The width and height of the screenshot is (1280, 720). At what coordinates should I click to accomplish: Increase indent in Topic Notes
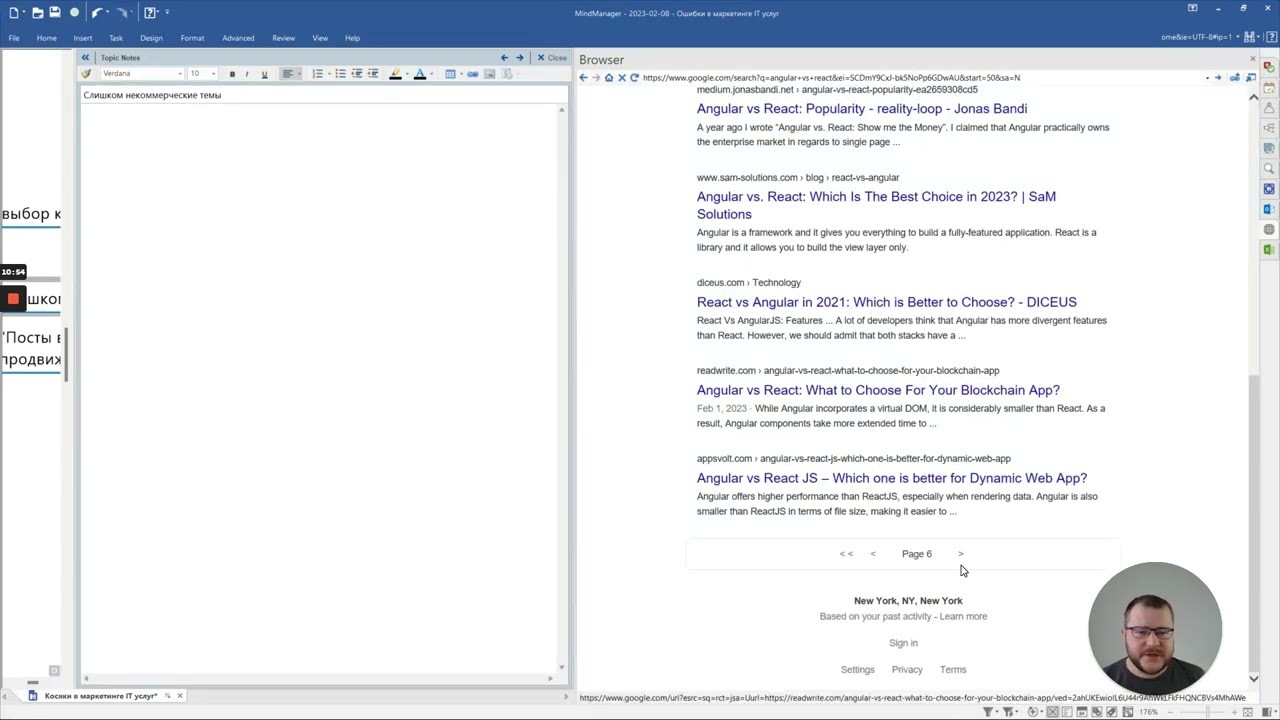coord(373,74)
